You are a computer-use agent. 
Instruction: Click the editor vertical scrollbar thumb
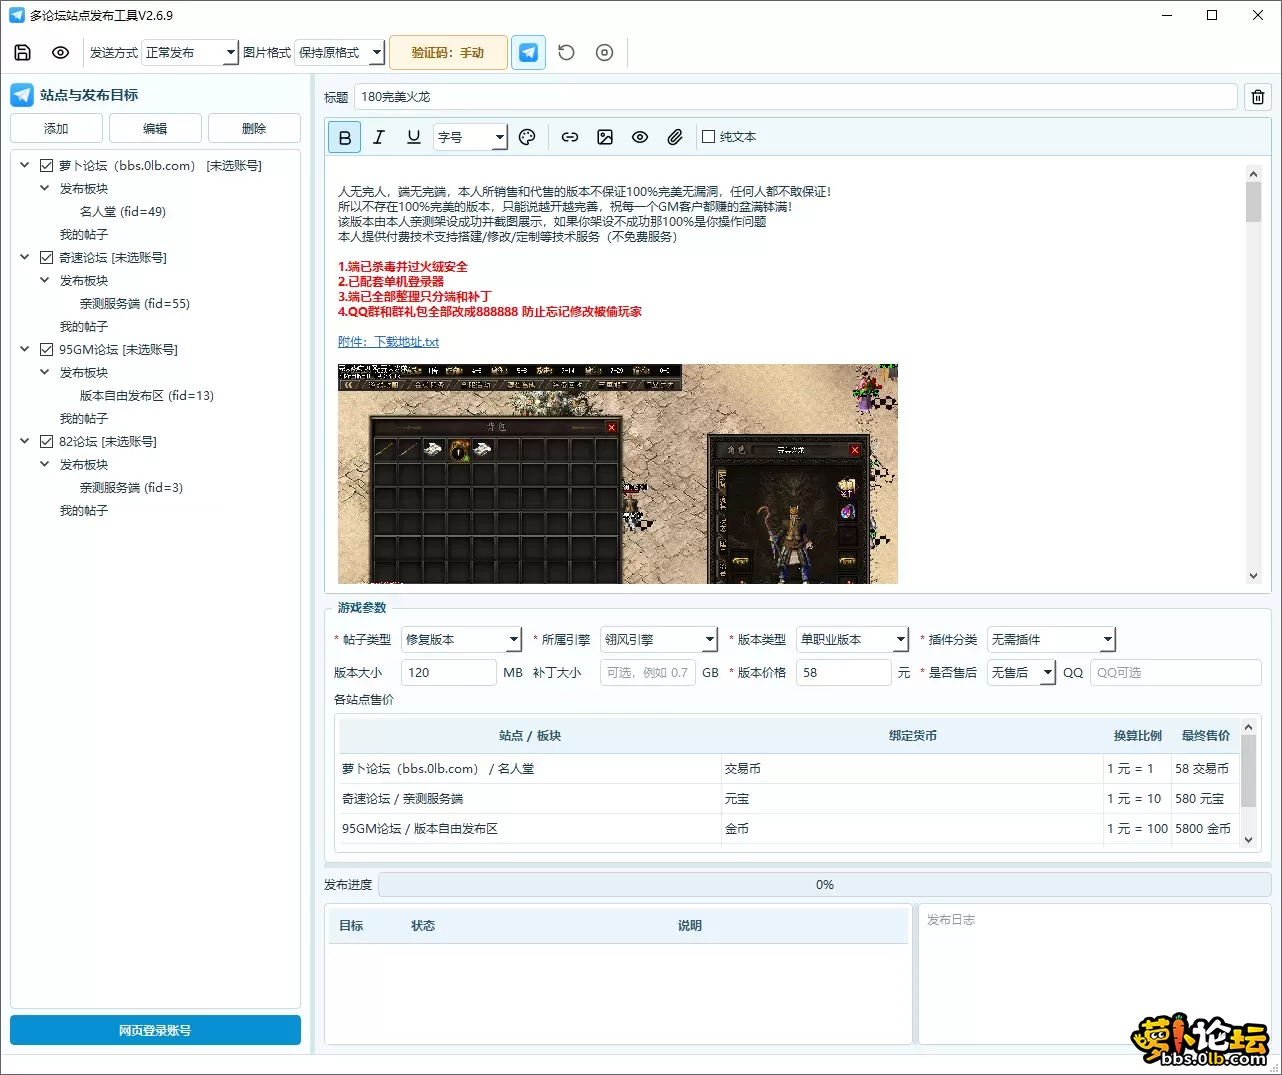pos(1253,202)
